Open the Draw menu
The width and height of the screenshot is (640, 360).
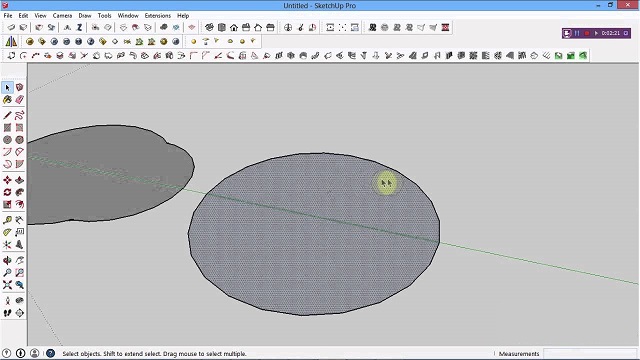85,16
